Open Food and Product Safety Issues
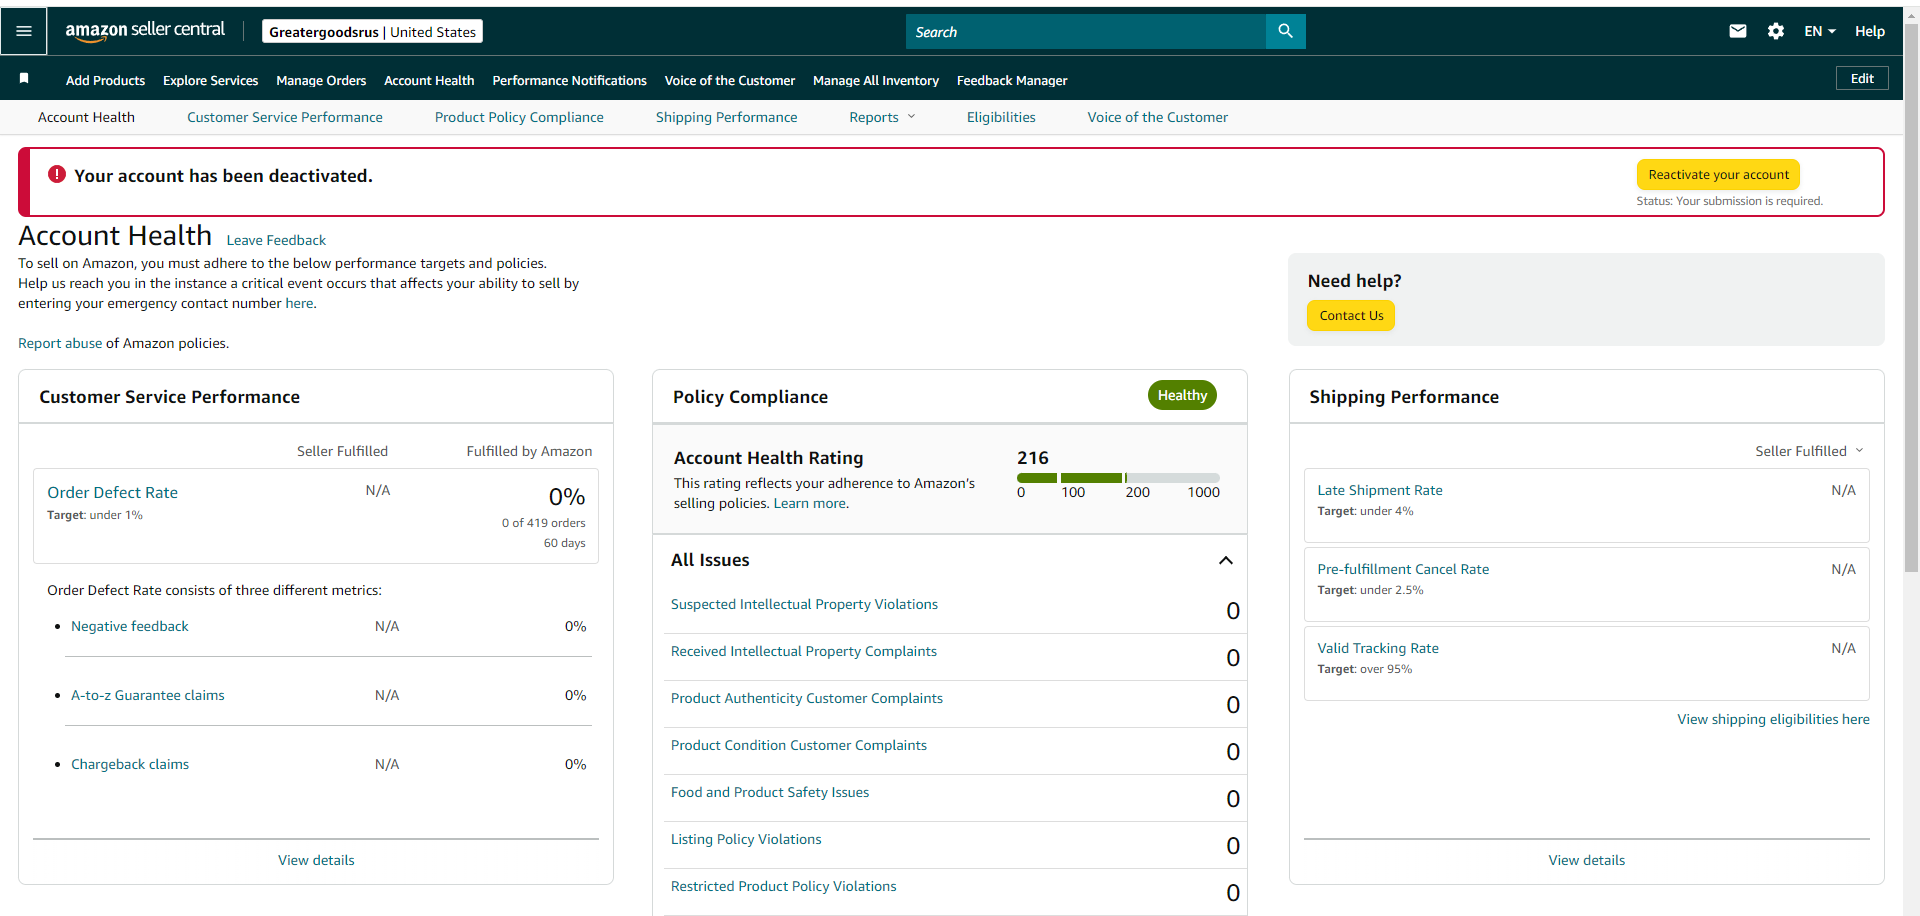The height and width of the screenshot is (916, 1920). [769, 792]
